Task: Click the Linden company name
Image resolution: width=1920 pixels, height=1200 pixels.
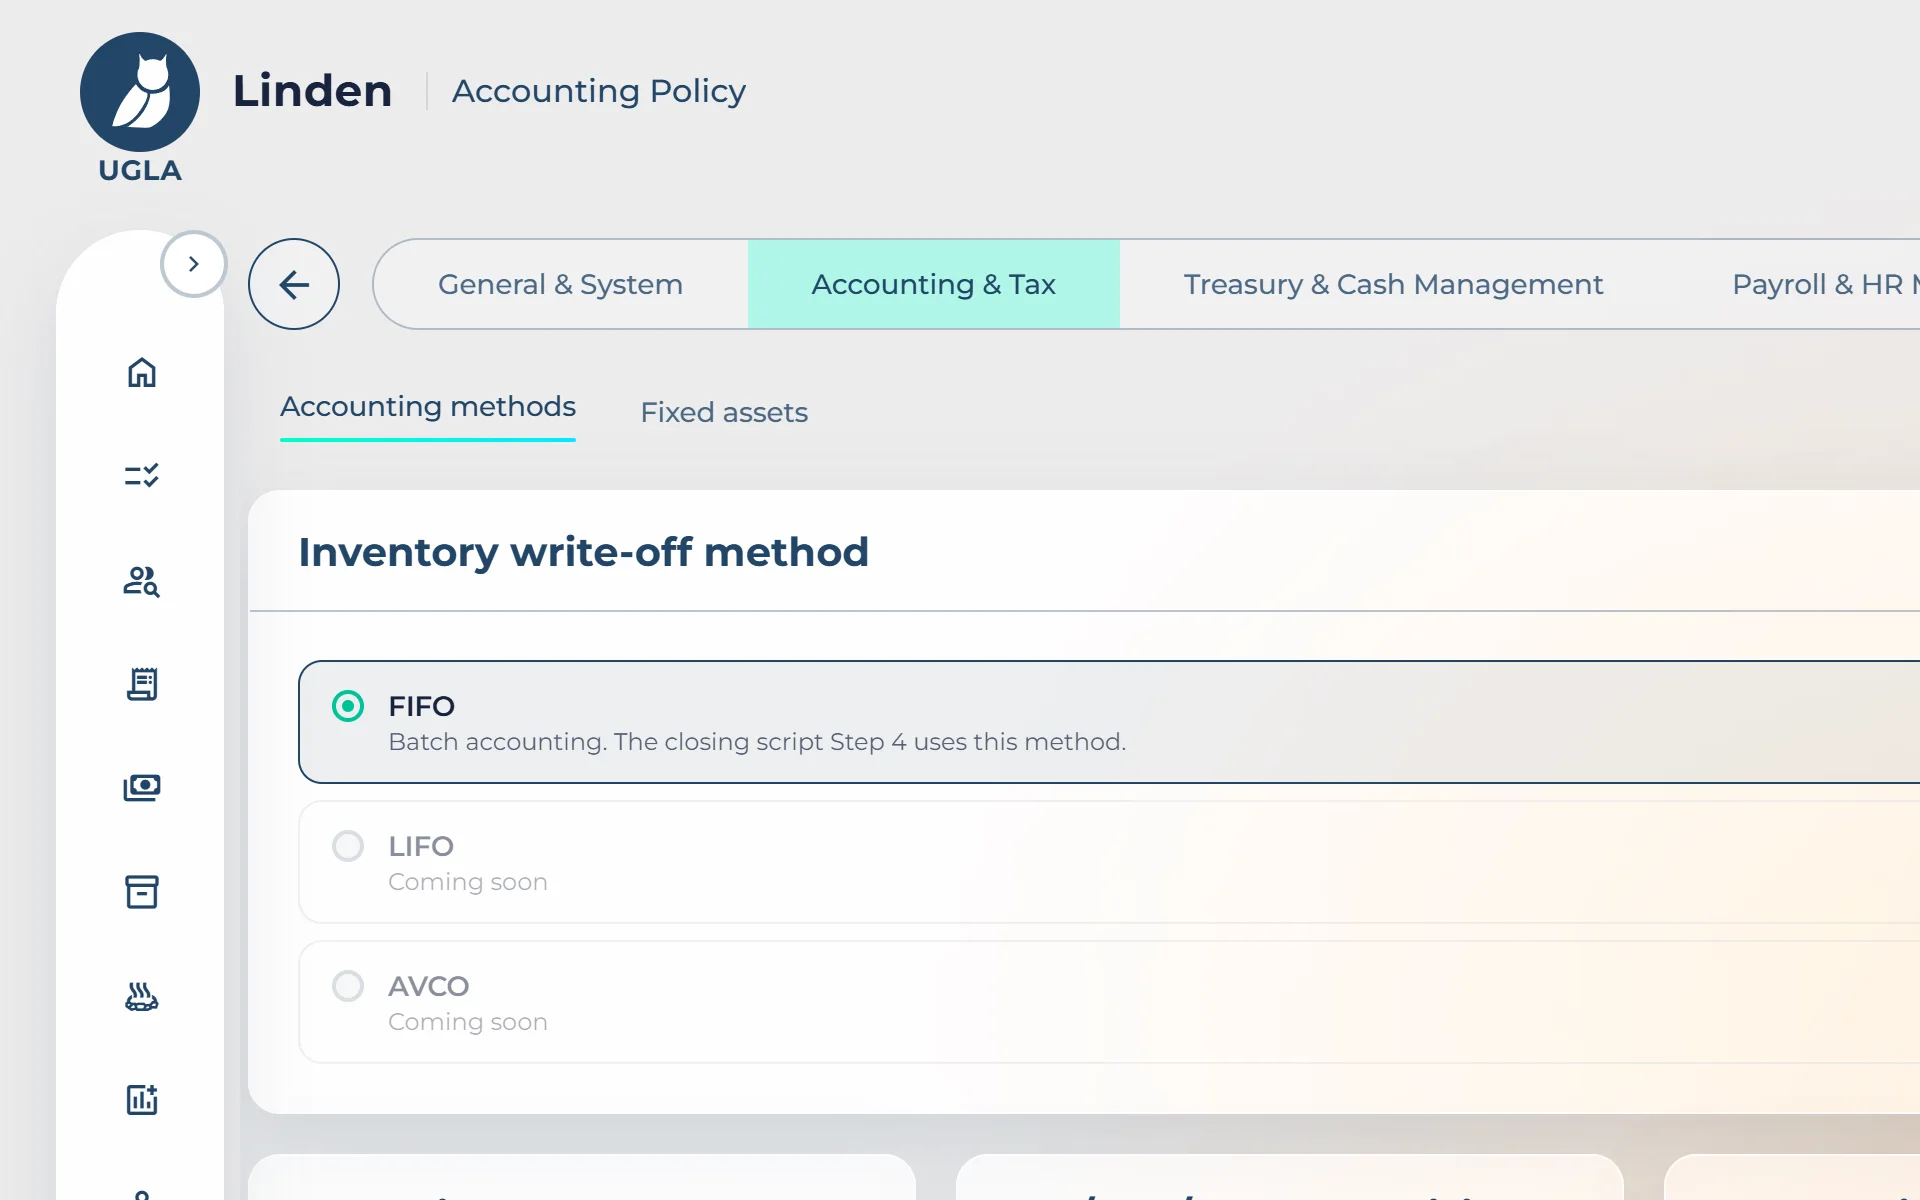Action: (x=312, y=91)
